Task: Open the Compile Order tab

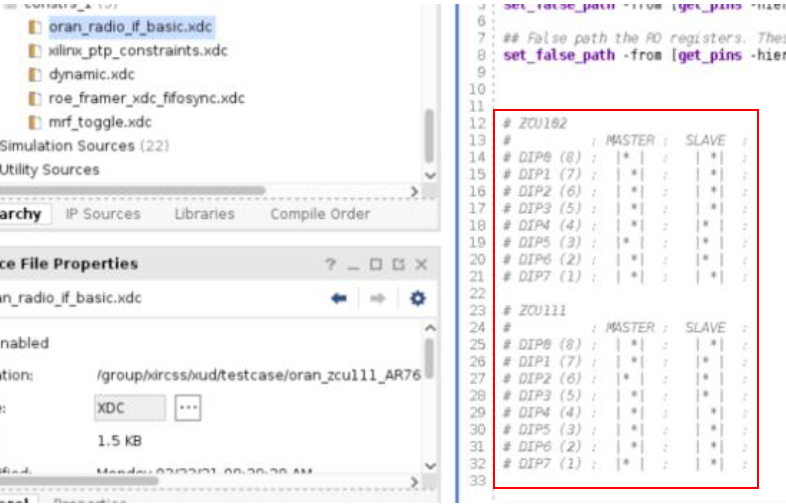Action: tap(319, 214)
